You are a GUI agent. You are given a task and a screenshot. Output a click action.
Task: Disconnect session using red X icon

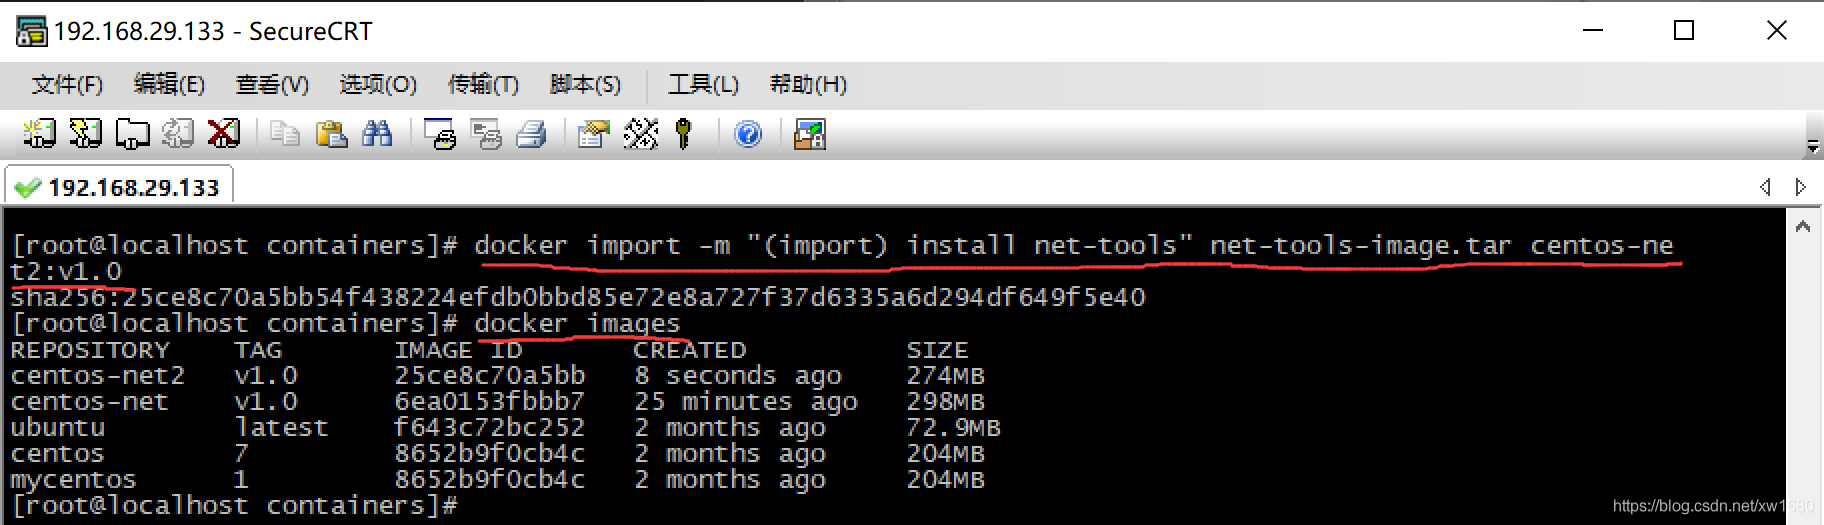[x=223, y=133]
